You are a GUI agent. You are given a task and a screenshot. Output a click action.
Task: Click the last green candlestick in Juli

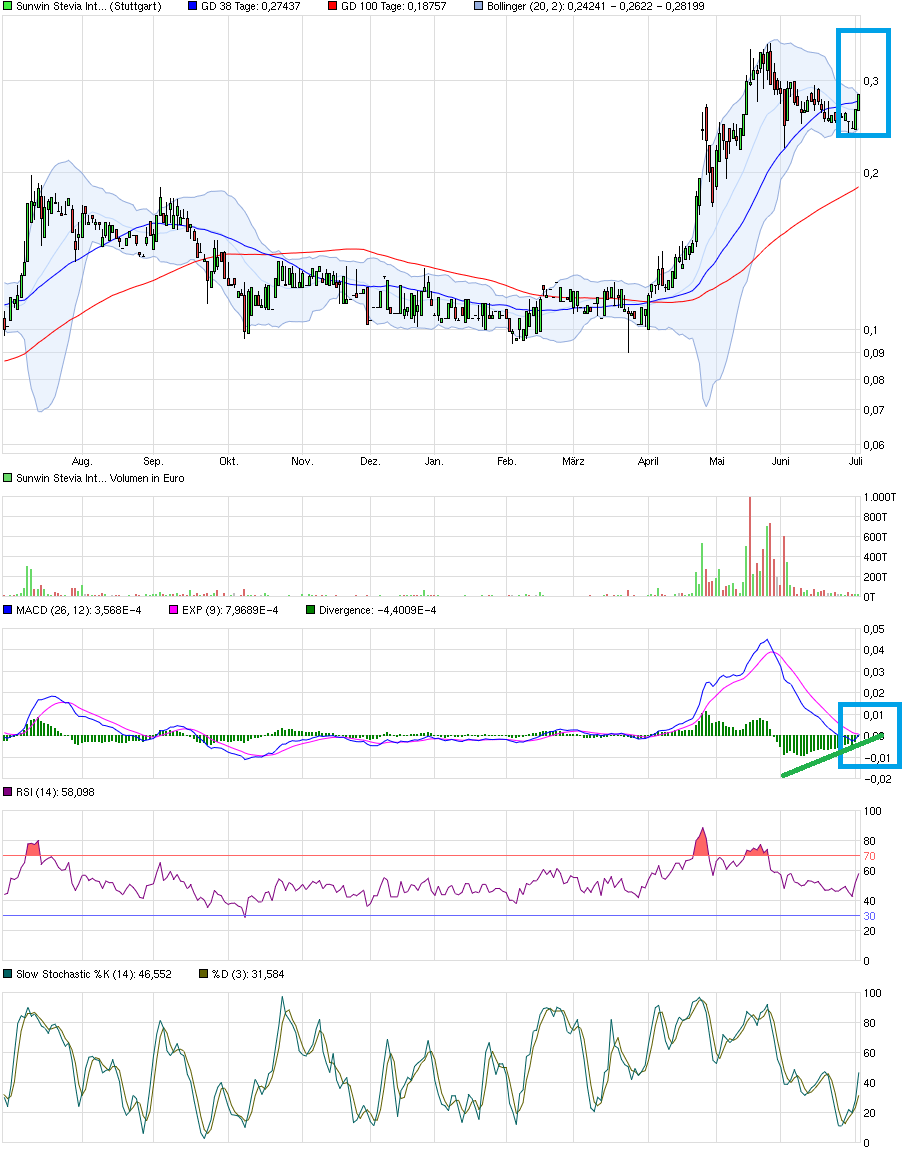858,101
